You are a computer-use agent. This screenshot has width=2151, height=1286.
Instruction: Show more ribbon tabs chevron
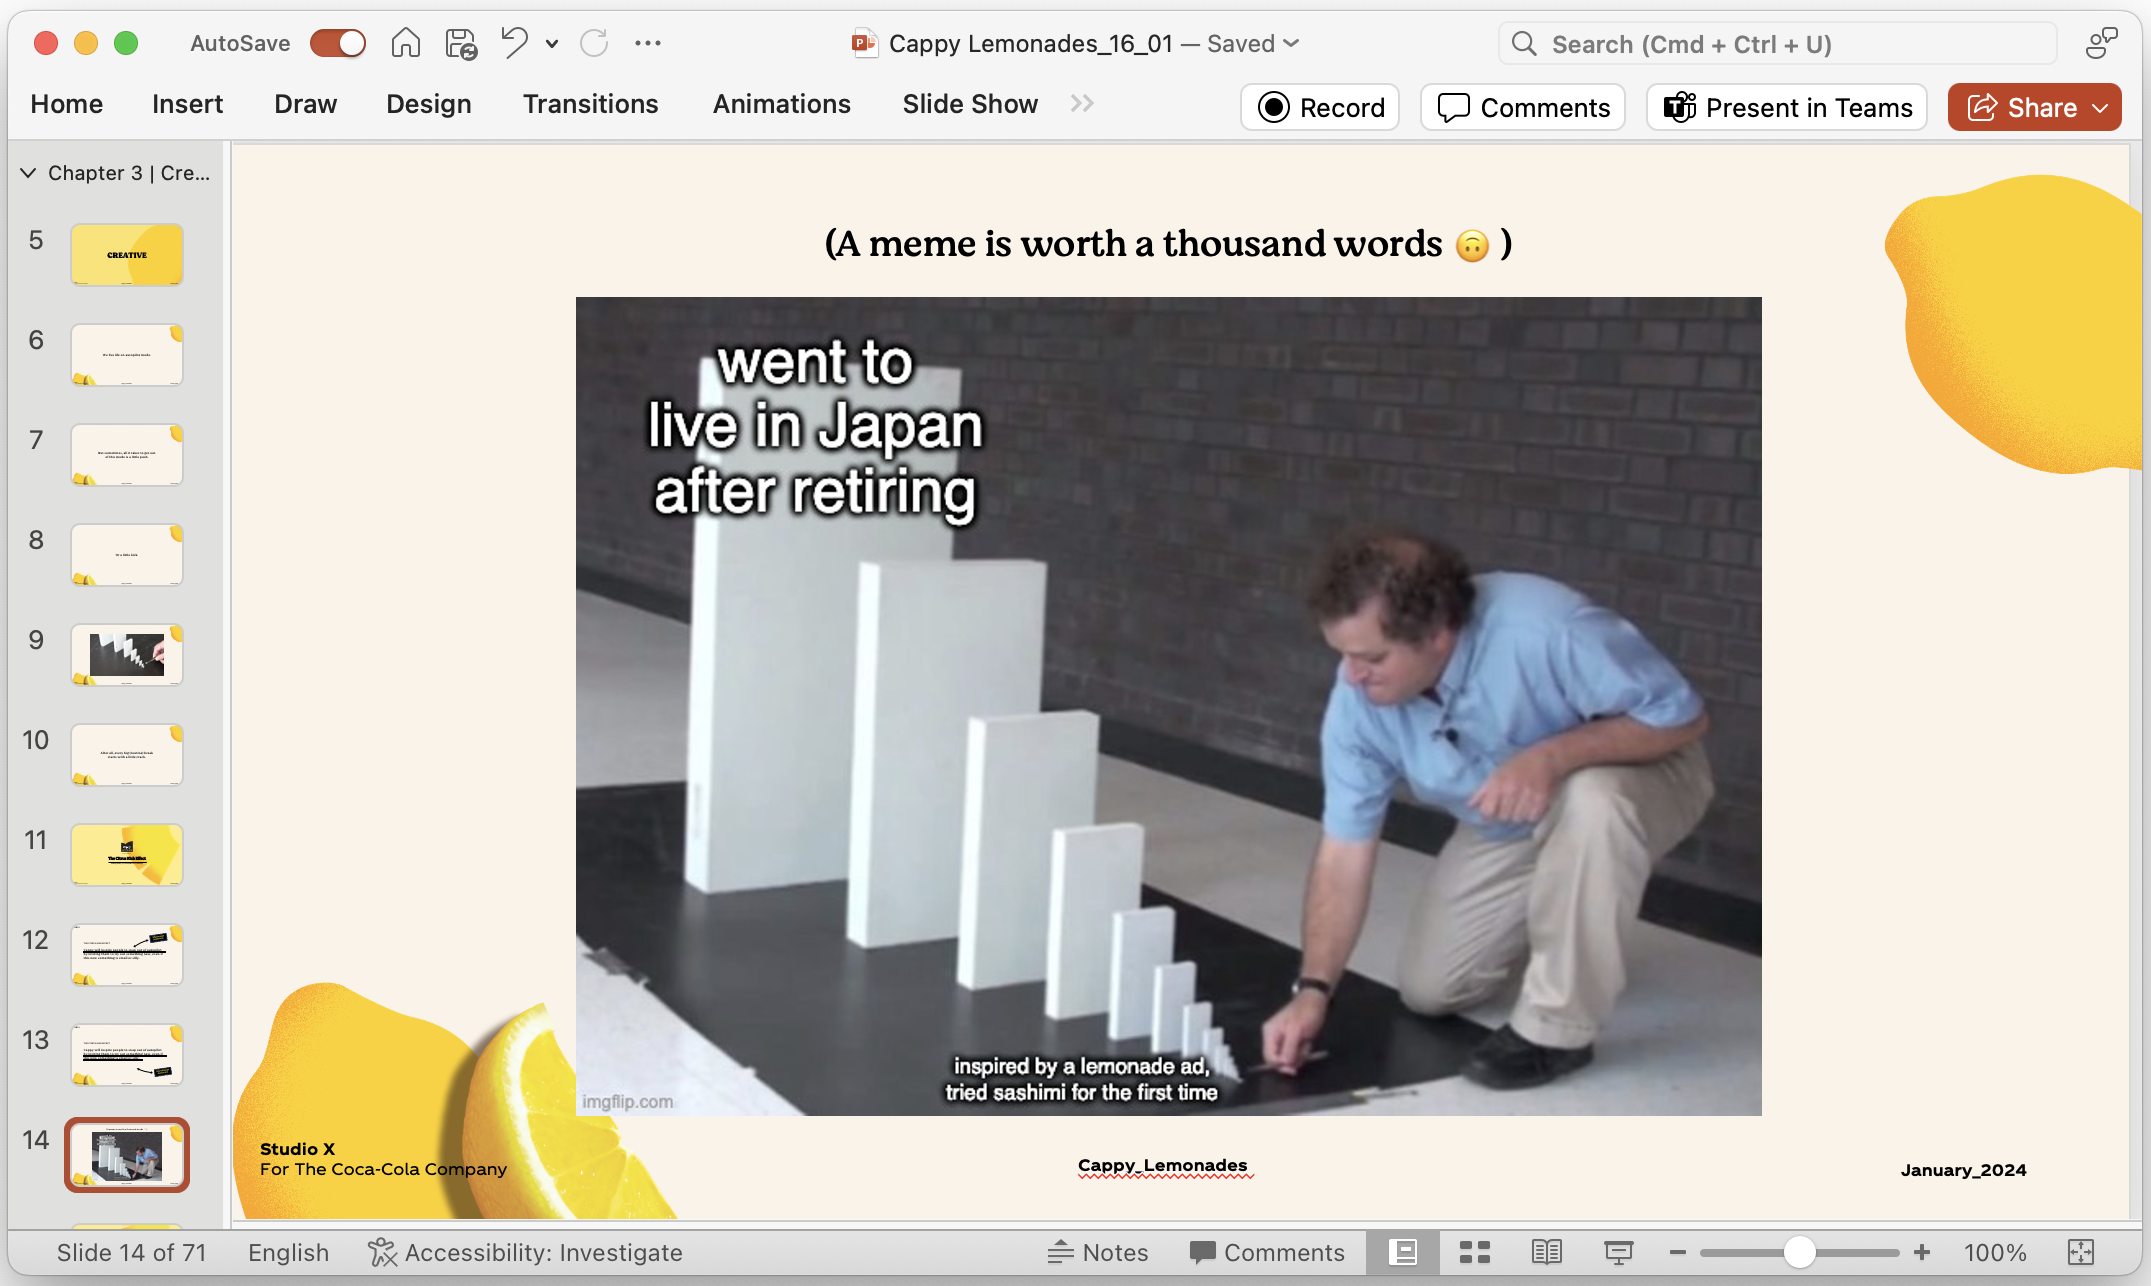click(x=1082, y=103)
